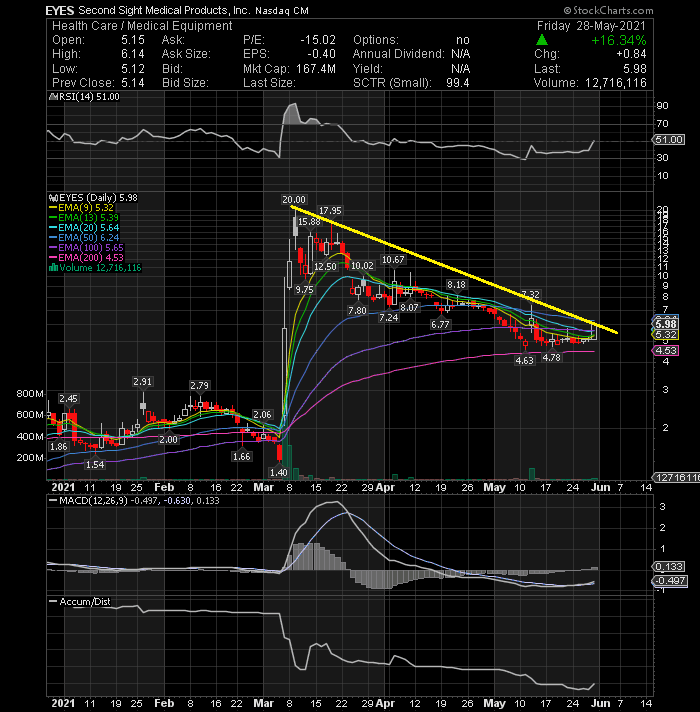Viewport: 700px width, 712px height.
Task: Select the company name Second Sight Medical Products
Action: [164, 10]
